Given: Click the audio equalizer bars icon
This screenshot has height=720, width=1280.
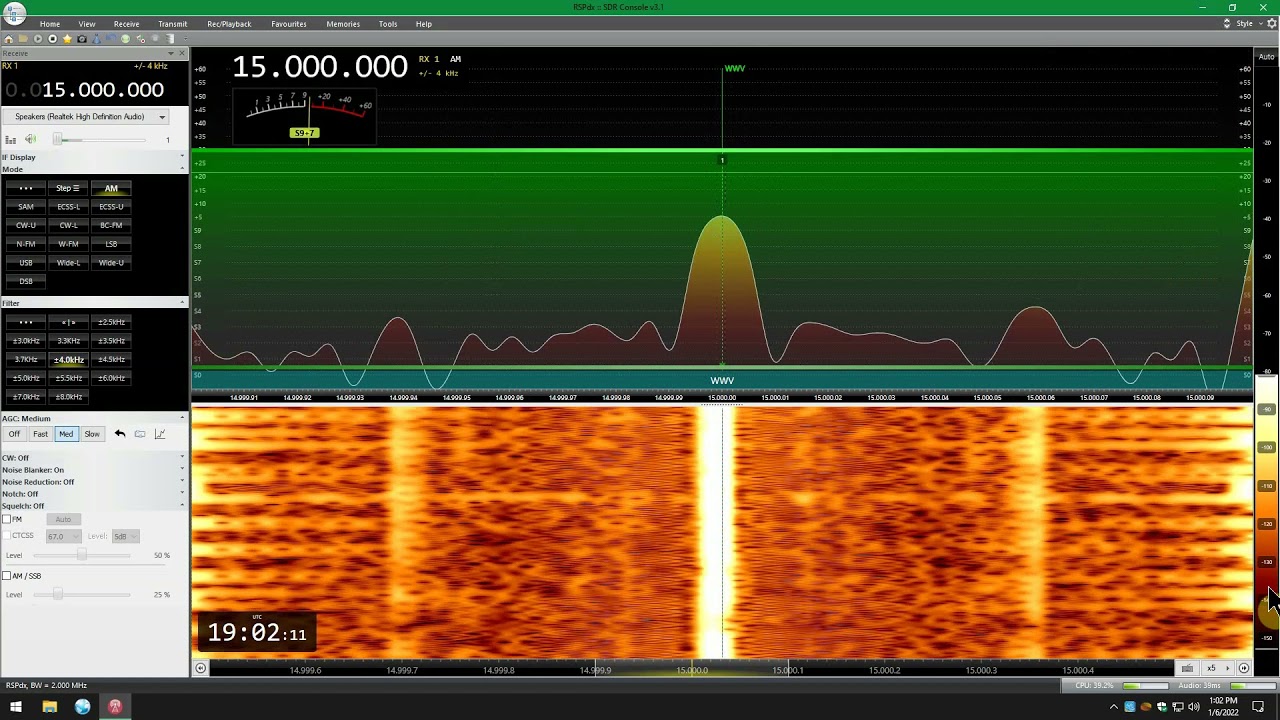Looking at the screenshot, I should 11,140.
